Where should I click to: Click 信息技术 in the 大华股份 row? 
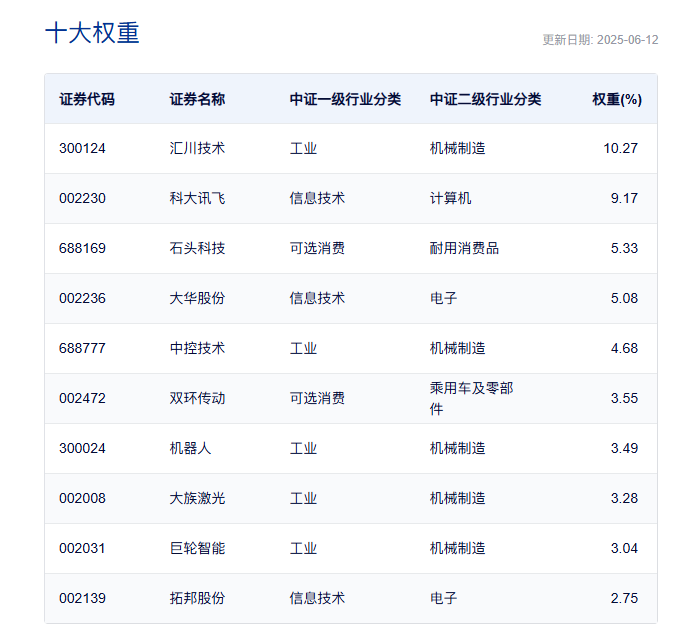317,298
